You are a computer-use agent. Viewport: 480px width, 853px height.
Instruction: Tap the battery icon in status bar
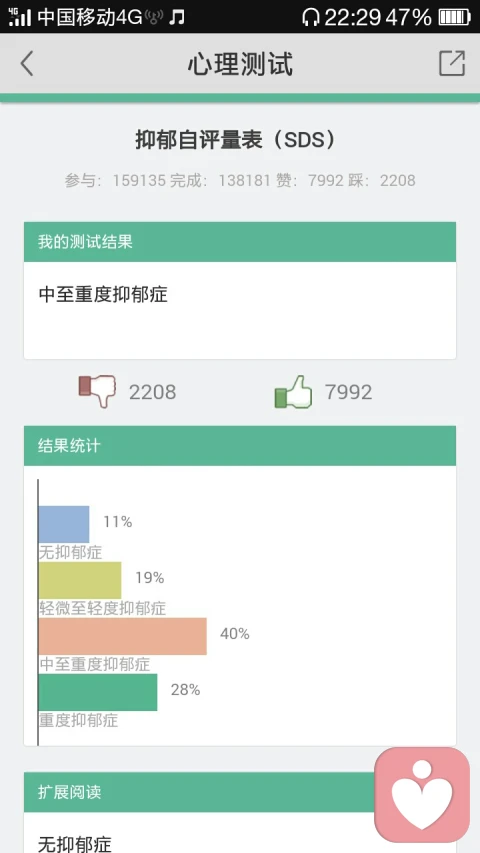[x=454, y=17]
